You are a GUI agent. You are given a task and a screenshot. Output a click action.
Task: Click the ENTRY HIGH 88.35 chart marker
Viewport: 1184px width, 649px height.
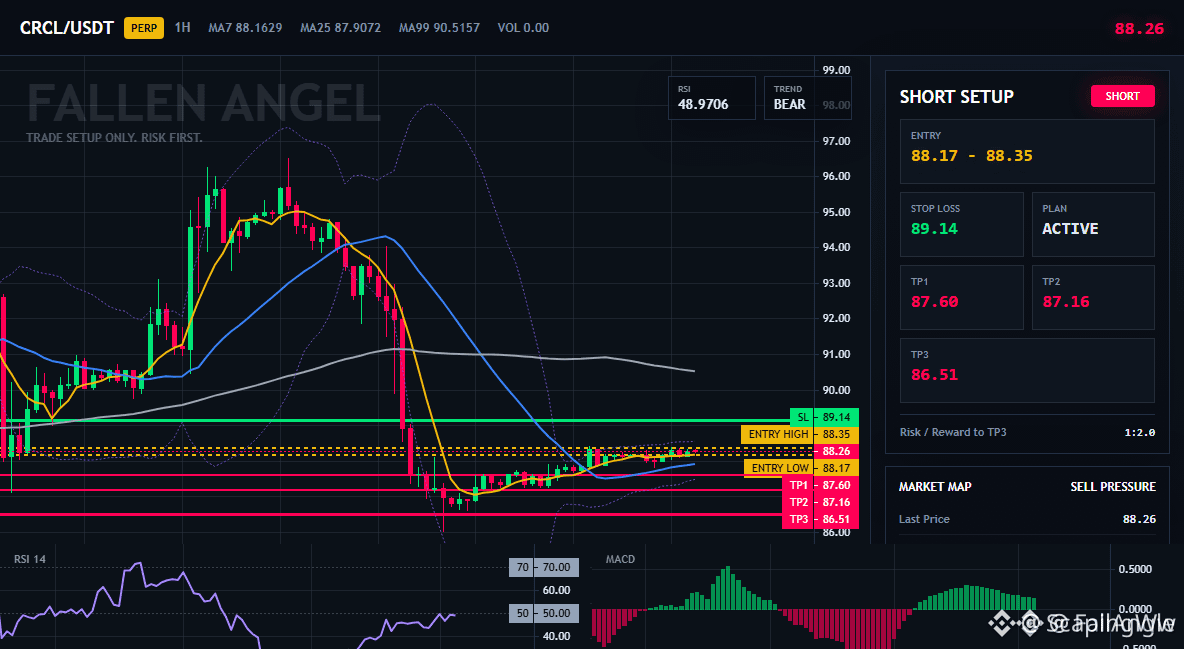(x=800, y=434)
